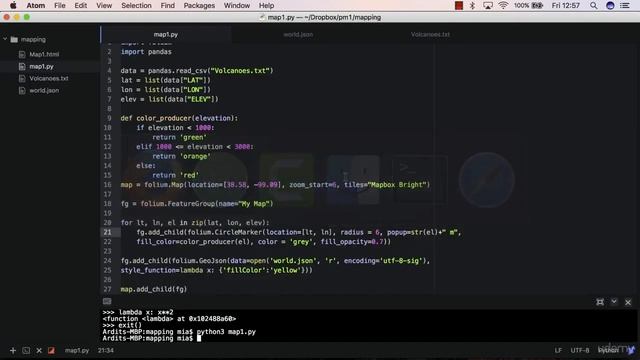Image resolution: width=640 pixels, height=360 pixels.
Task: Open Map1.html in the tree view
Action: [44, 54]
